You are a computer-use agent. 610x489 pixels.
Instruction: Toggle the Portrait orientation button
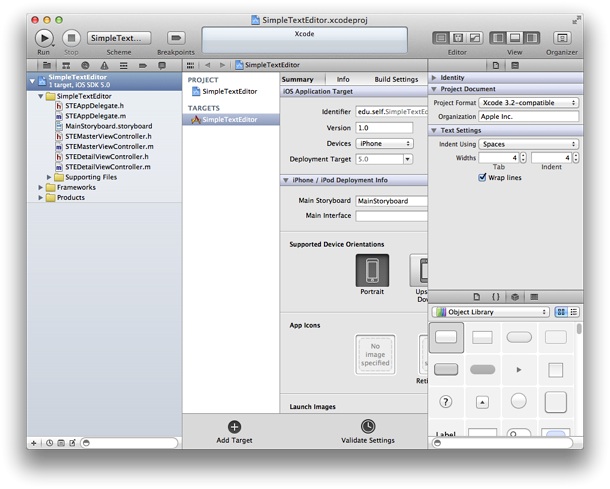pyautogui.click(x=372, y=271)
